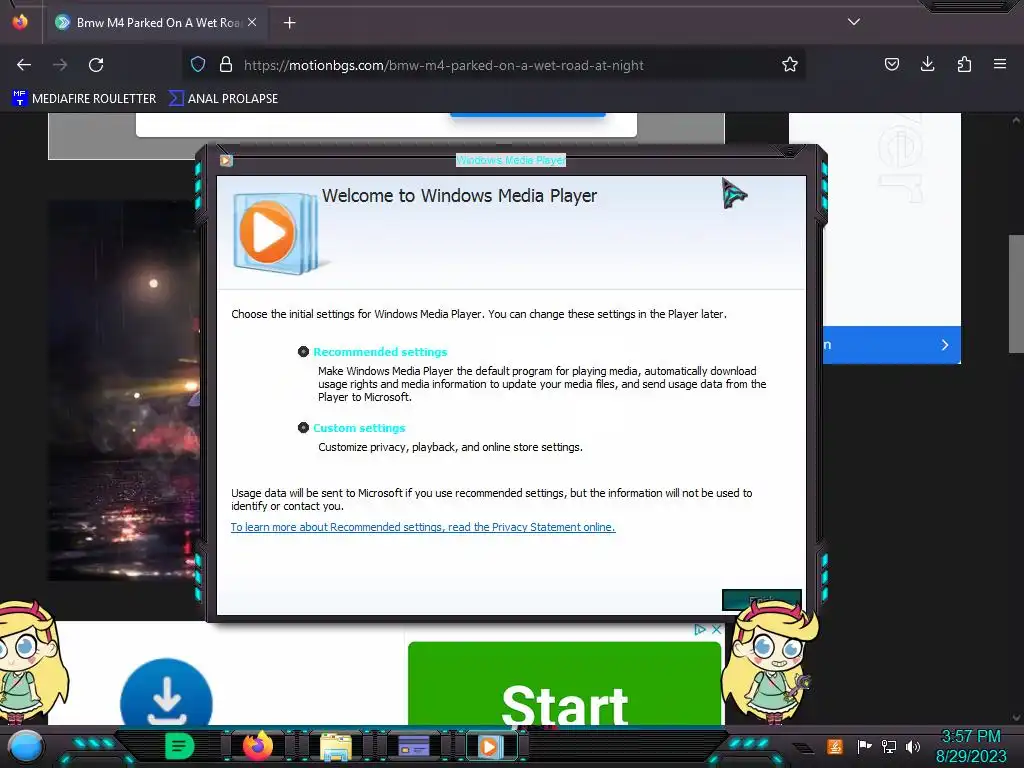Save page to Pocket icon
Screen dimensions: 1024x768
[x=891, y=64]
